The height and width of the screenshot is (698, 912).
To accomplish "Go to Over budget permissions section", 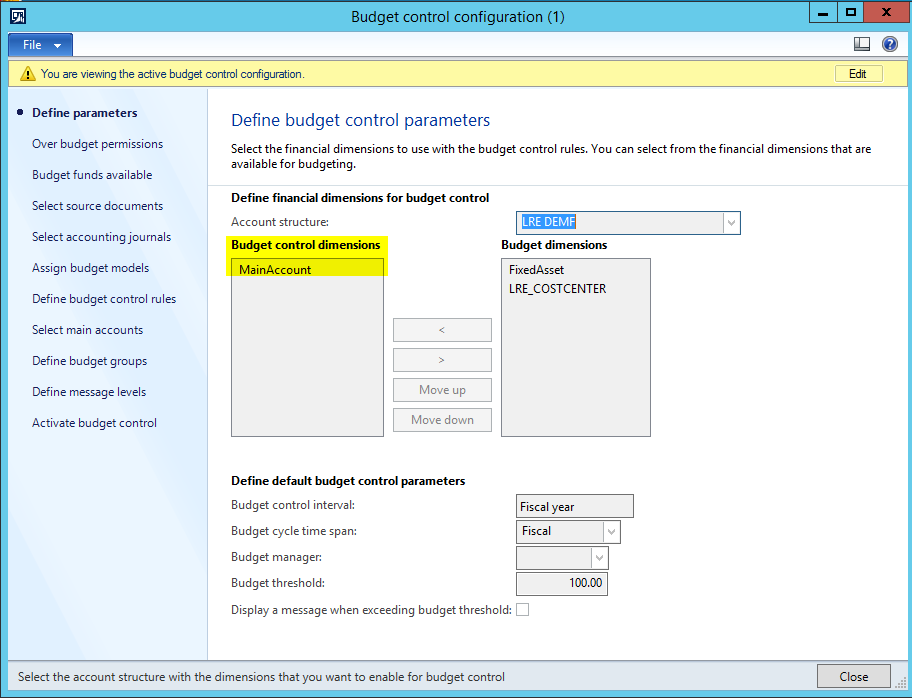I will (x=97, y=144).
